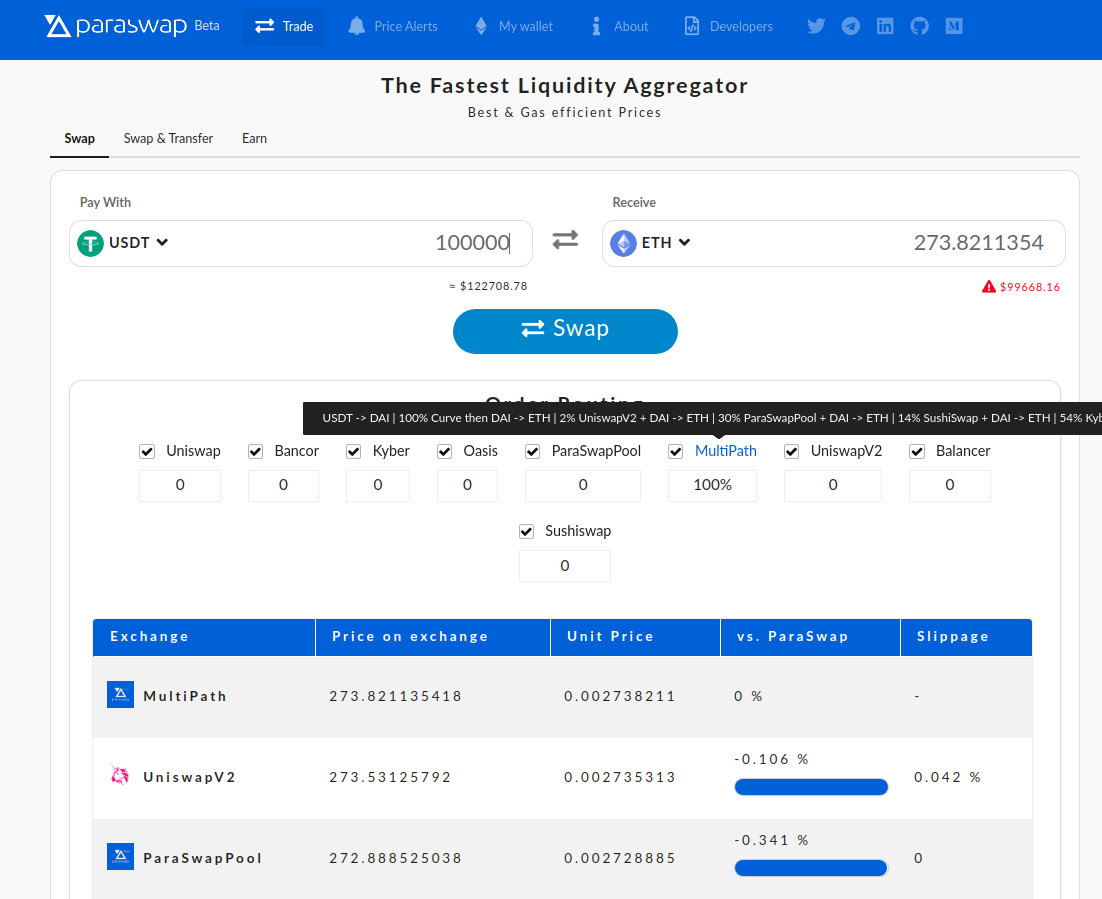Click the Uniswap percentage field
1102x899 pixels.
(180, 486)
